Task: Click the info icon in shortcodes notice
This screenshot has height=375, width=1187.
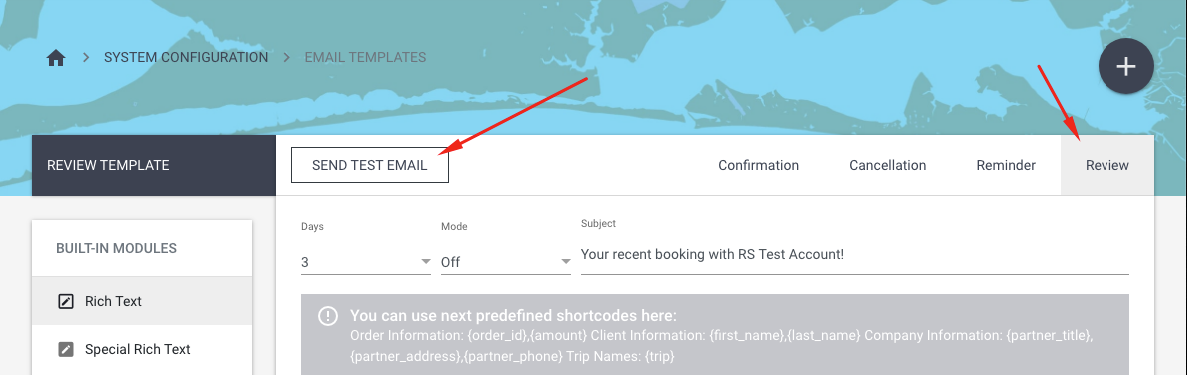Action: (328, 316)
